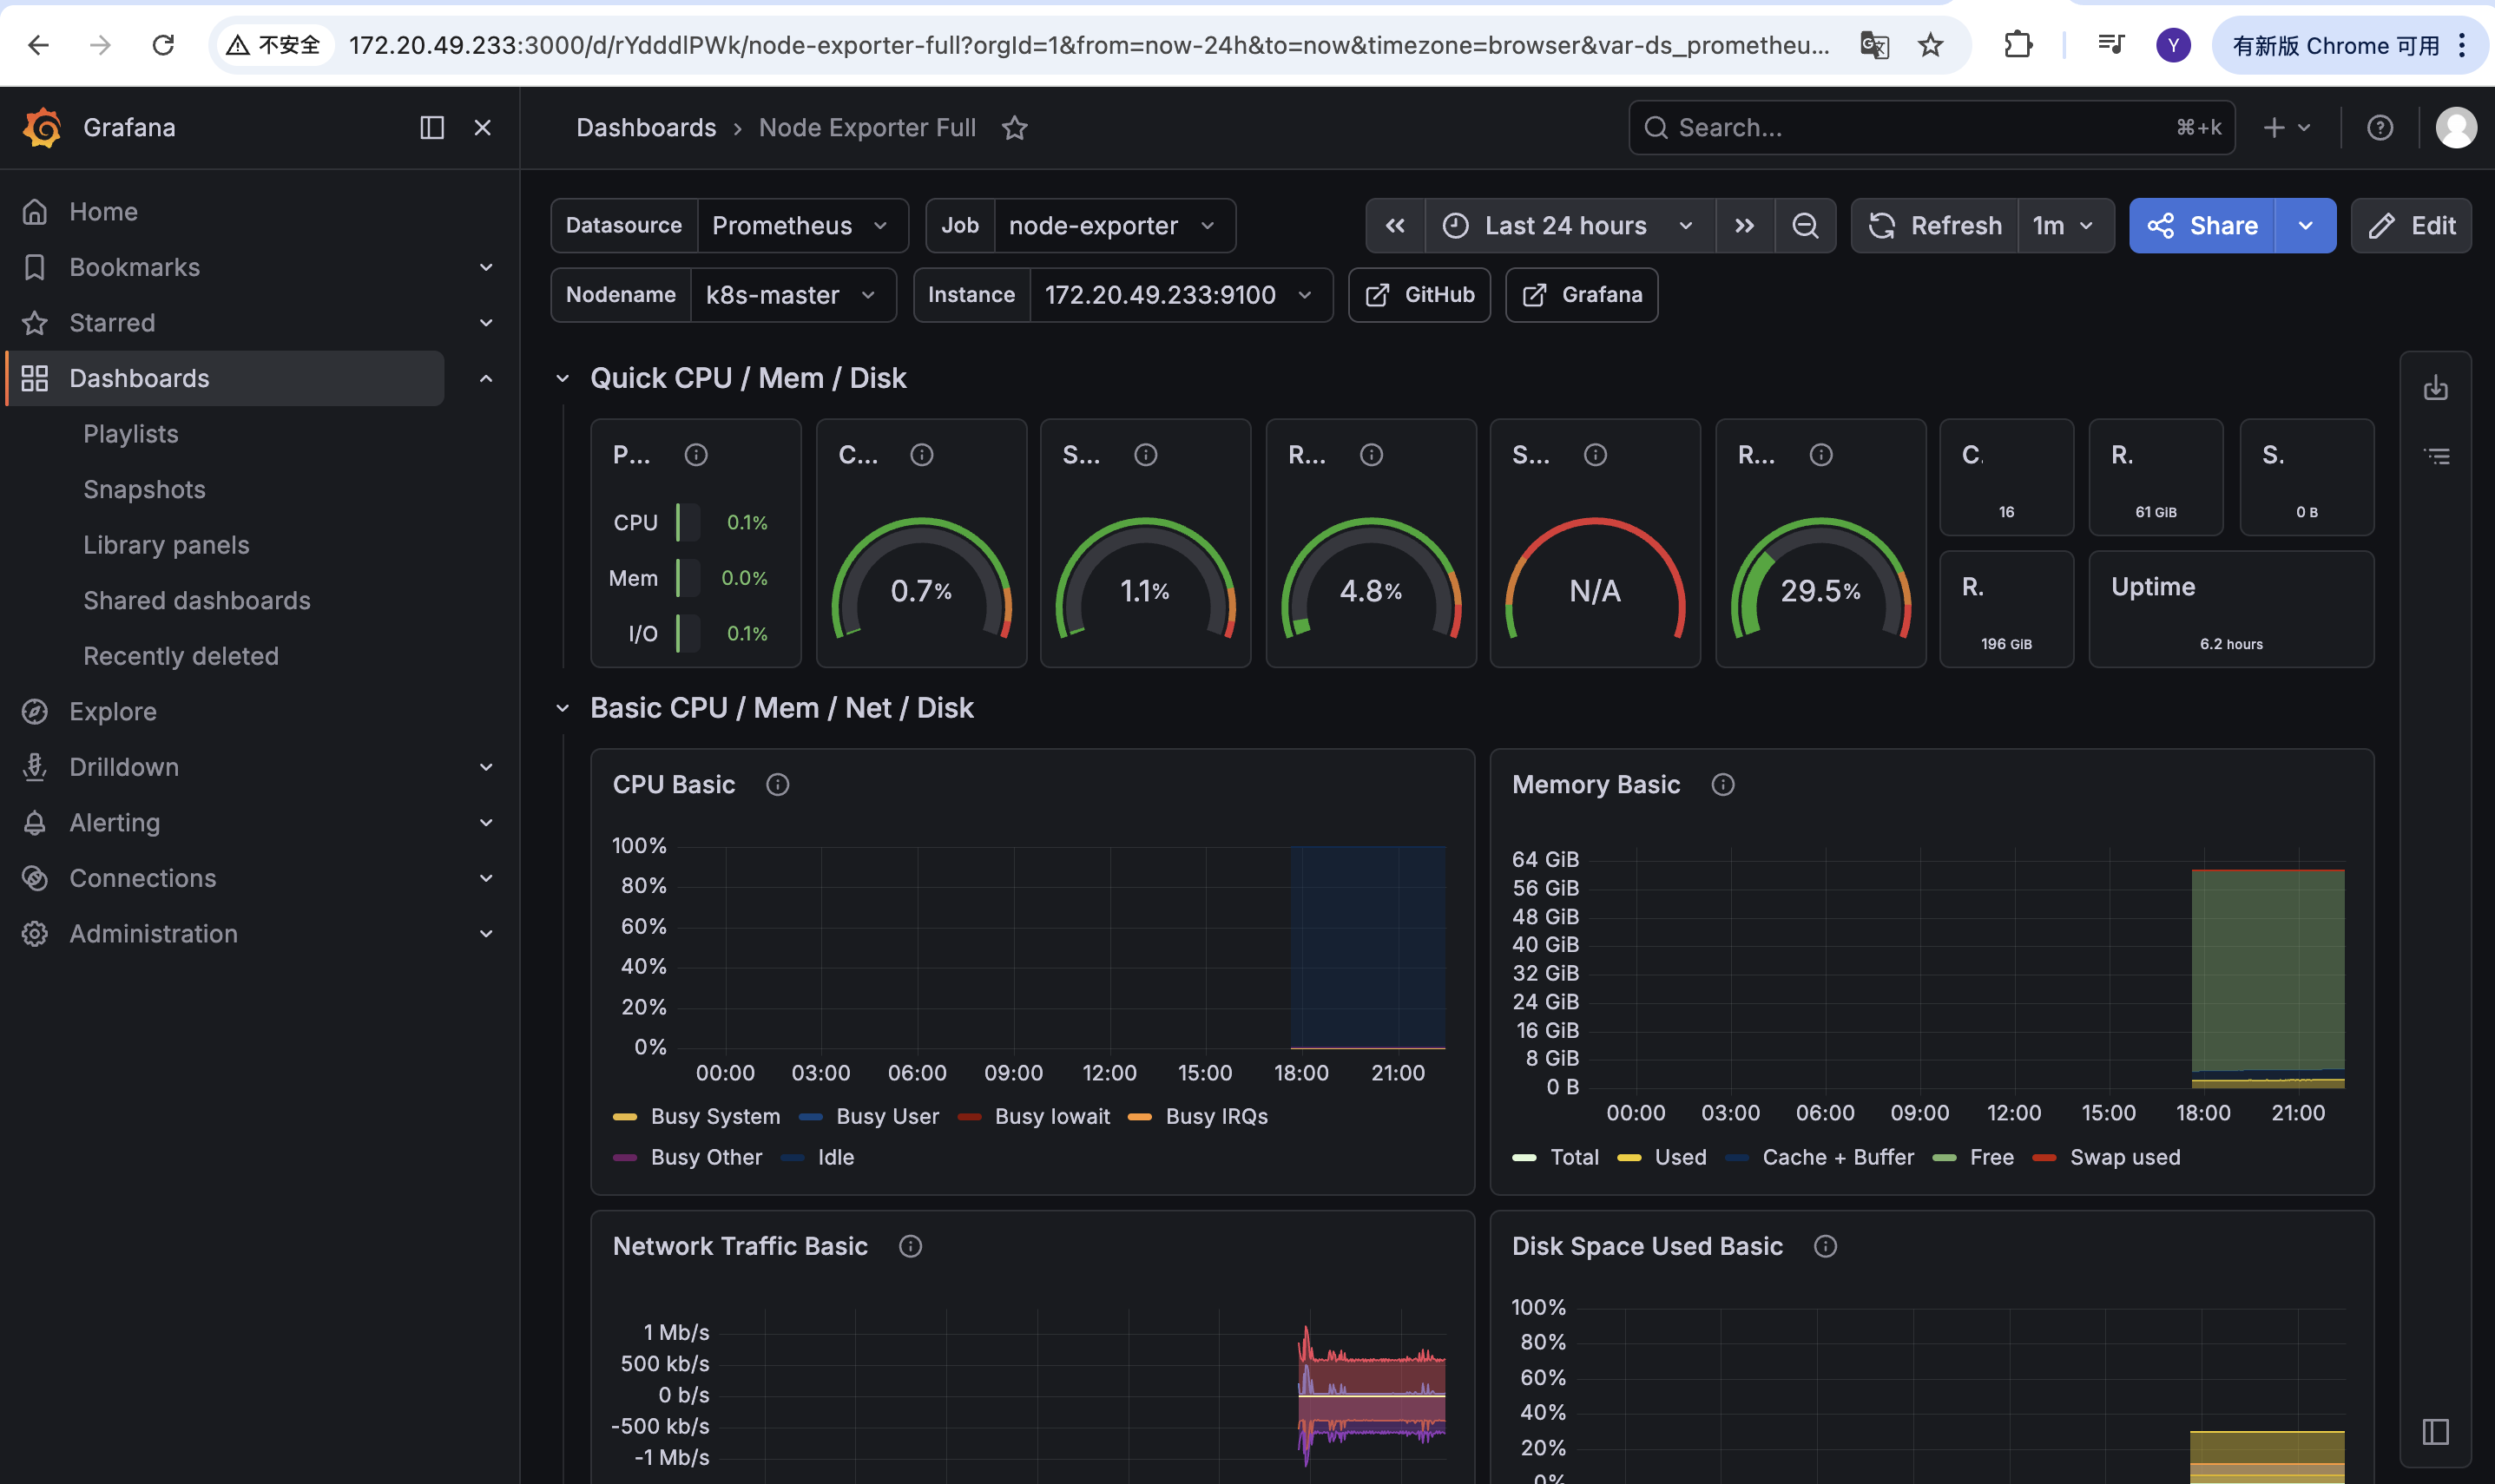Open the user profile avatar
The image size is (2495, 1484).
tap(2455, 127)
